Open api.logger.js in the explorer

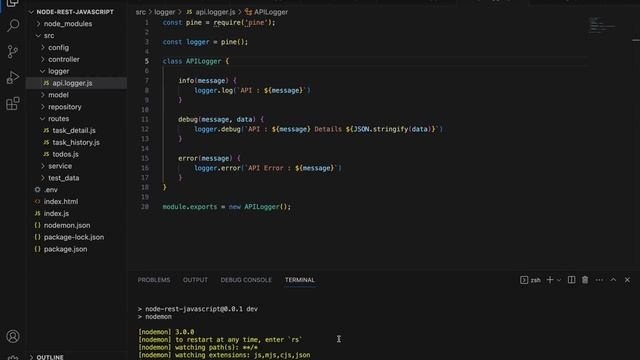coord(72,83)
